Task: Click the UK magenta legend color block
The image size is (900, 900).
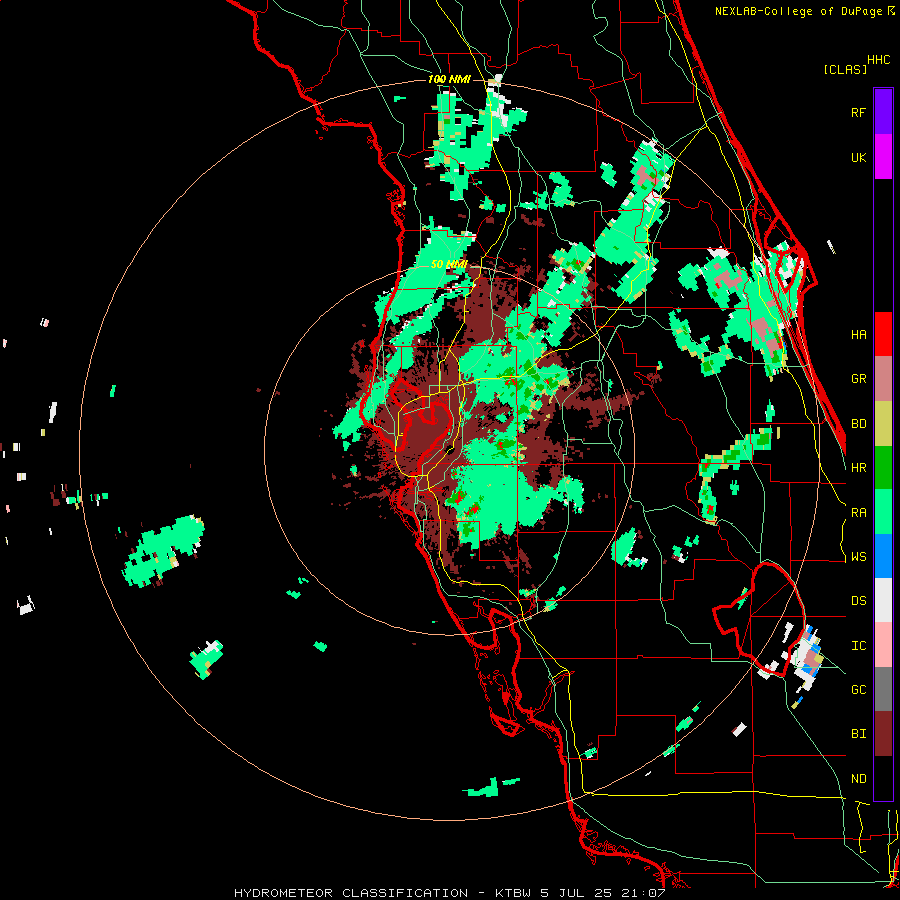Action: pyautogui.click(x=883, y=157)
